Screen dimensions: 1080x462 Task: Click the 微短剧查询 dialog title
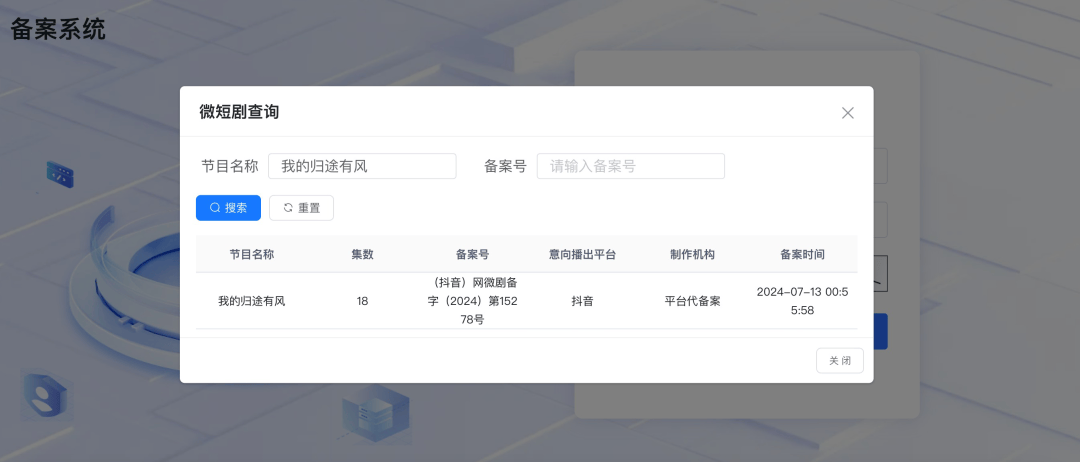click(x=239, y=112)
